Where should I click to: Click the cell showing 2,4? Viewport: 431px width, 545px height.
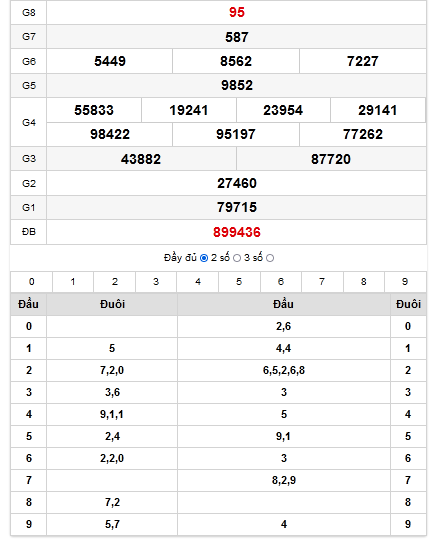pyautogui.click(x=112, y=436)
